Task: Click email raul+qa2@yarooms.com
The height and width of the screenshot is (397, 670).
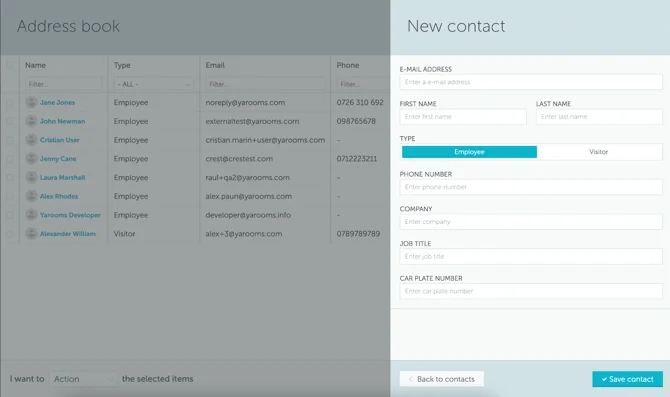Action: [x=247, y=178]
